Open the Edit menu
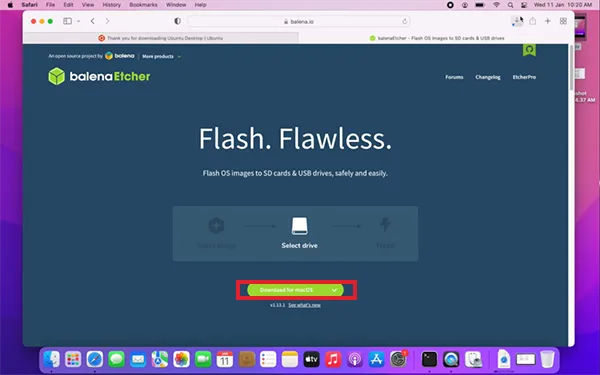Image resolution: width=600 pixels, height=375 pixels. click(x=68, y=5)
